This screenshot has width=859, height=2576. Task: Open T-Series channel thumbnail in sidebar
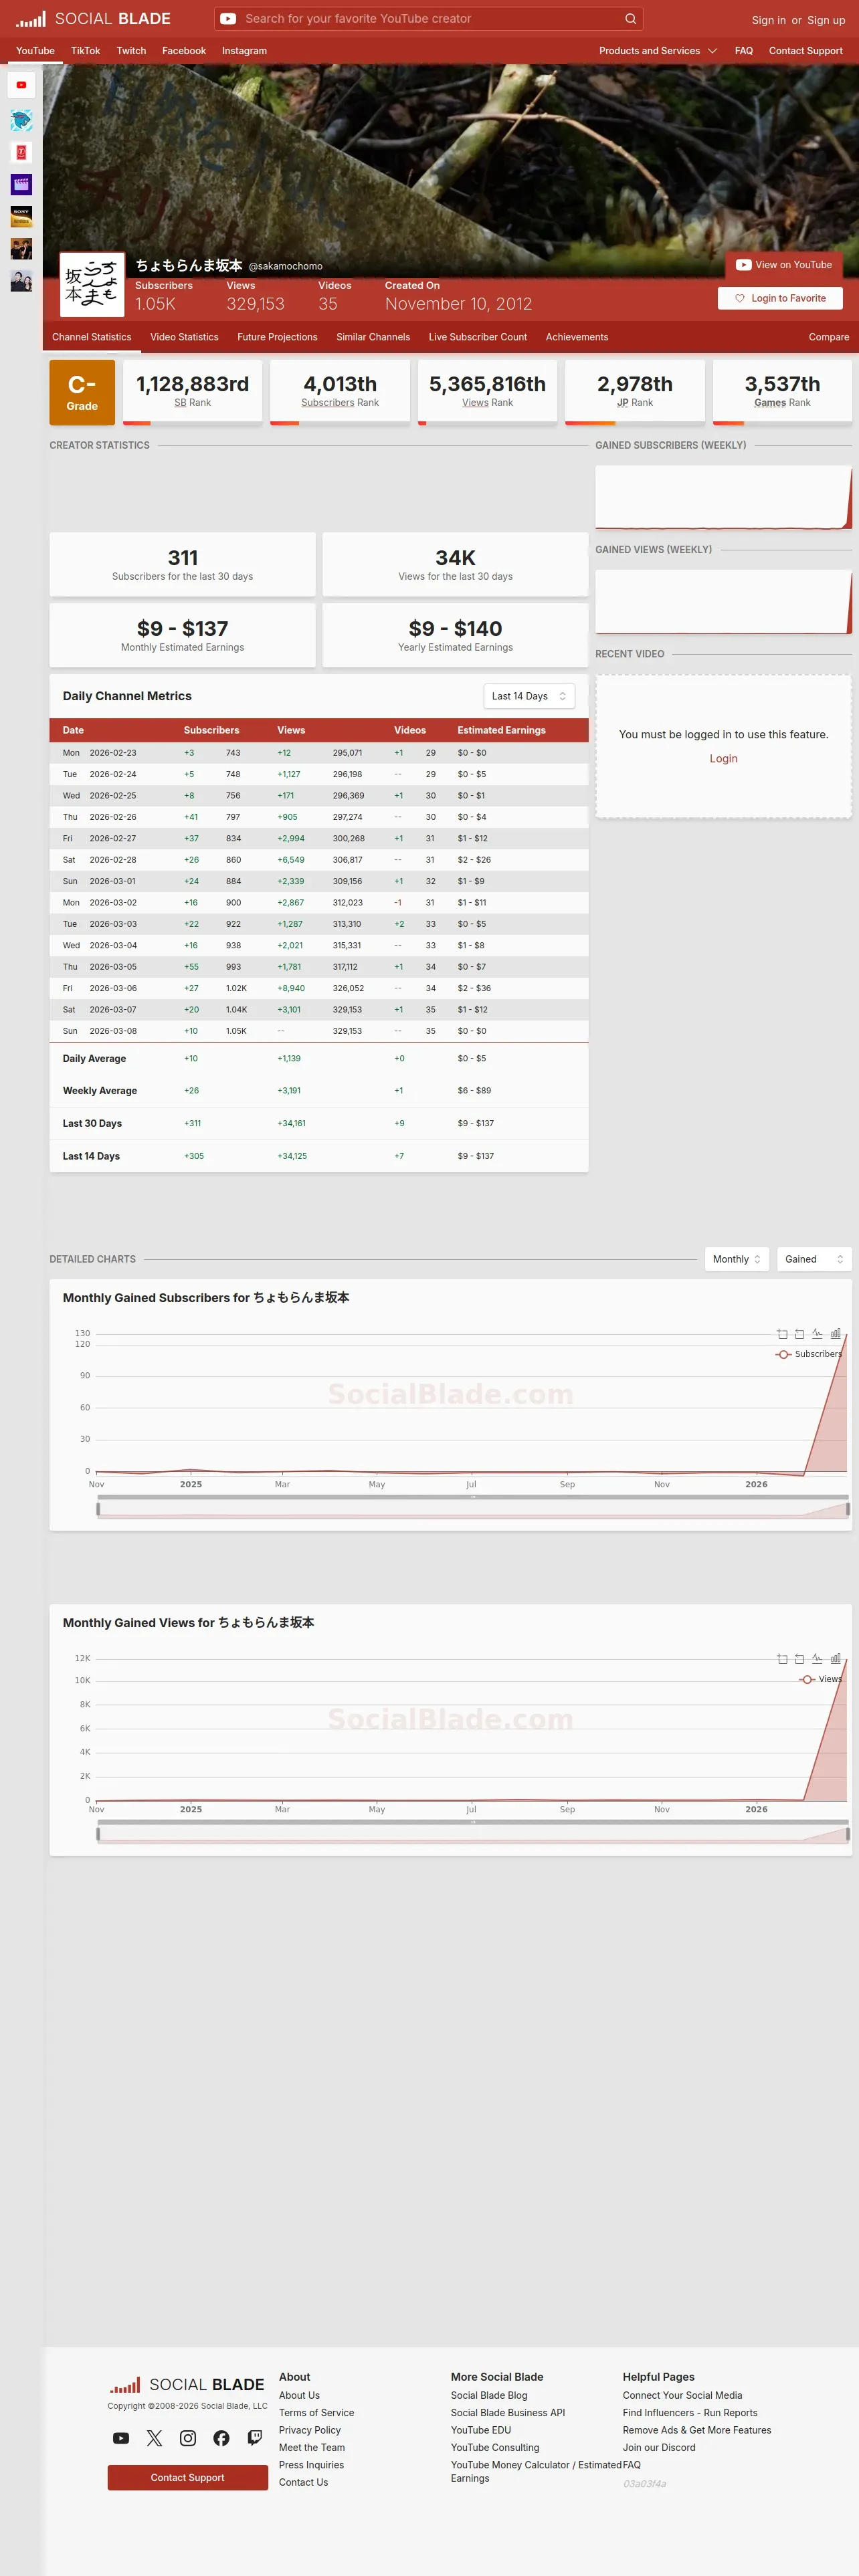(21, 153)
